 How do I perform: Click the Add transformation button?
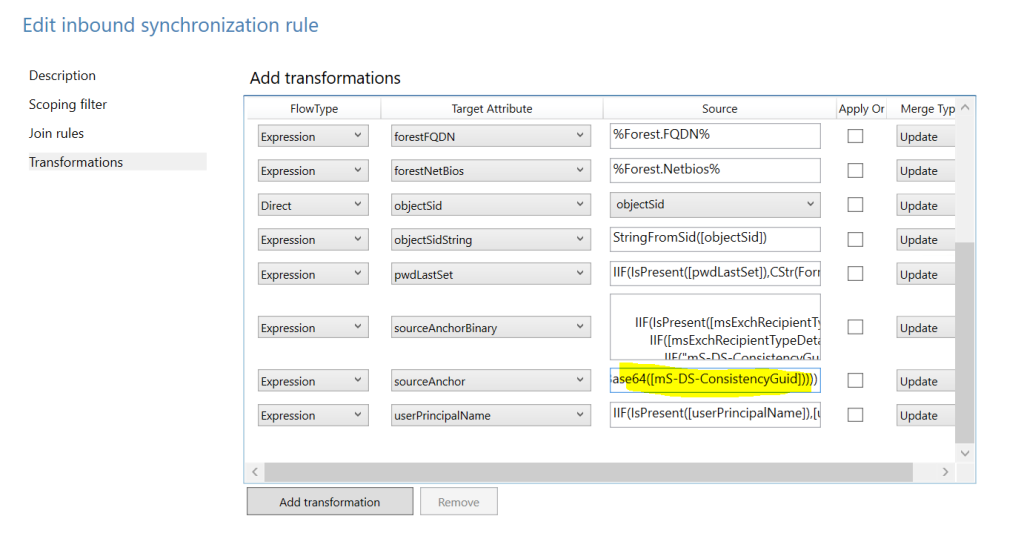[x=330, y=502]
